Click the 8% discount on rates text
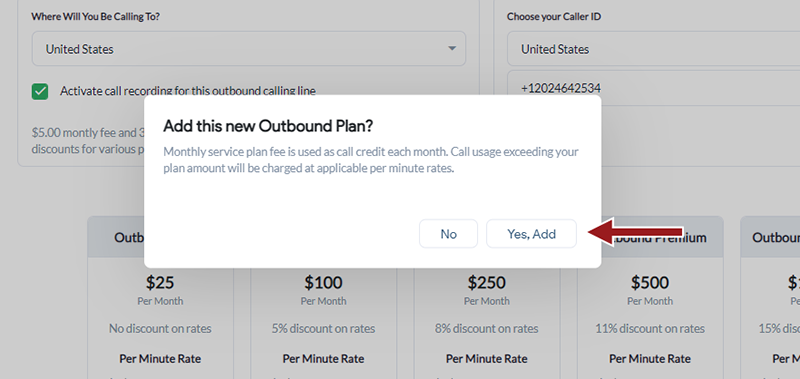 point(487,329)
